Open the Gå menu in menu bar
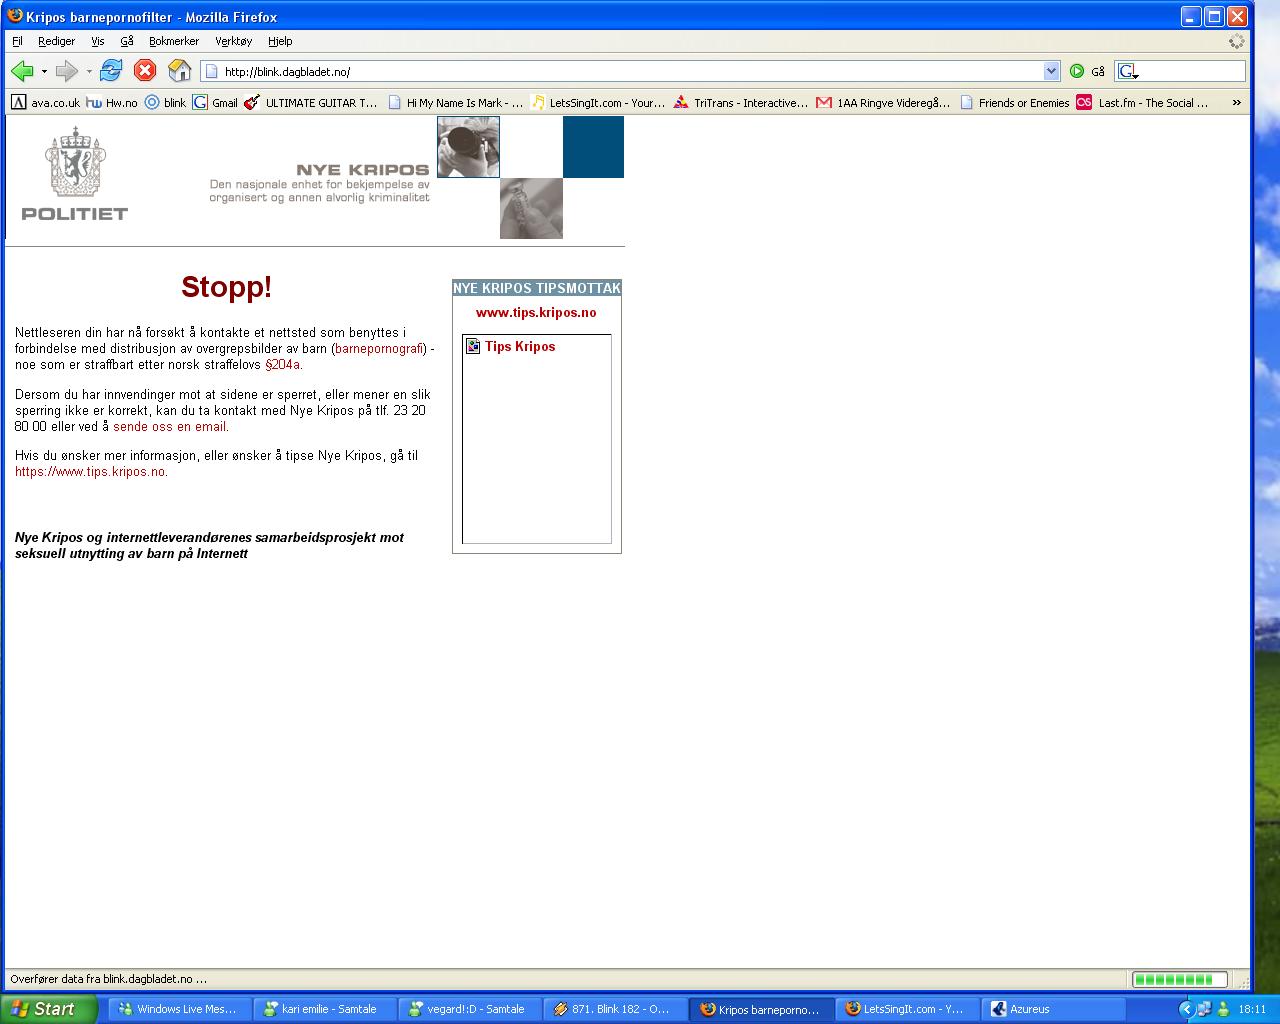Screen dimensions: 1280x1024 pos(127,41)
